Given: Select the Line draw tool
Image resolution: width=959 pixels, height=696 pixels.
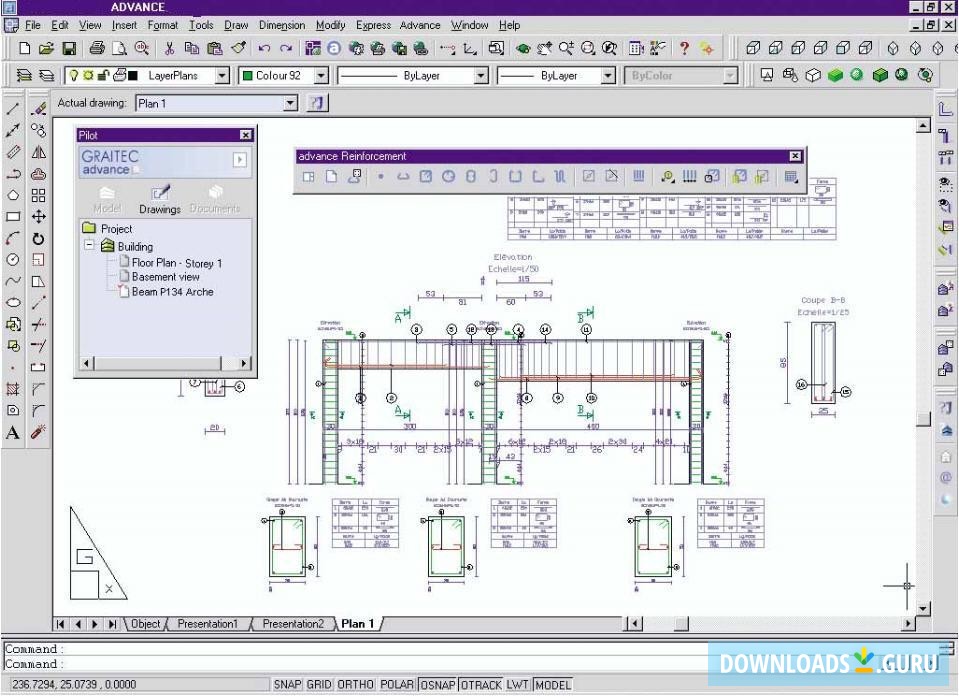Looking at the screenshot, I should [x=13, y=109].
